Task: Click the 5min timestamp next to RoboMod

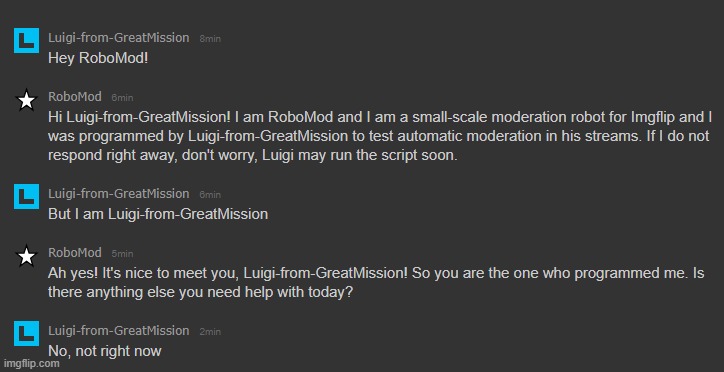Action: tap(122, 254)
